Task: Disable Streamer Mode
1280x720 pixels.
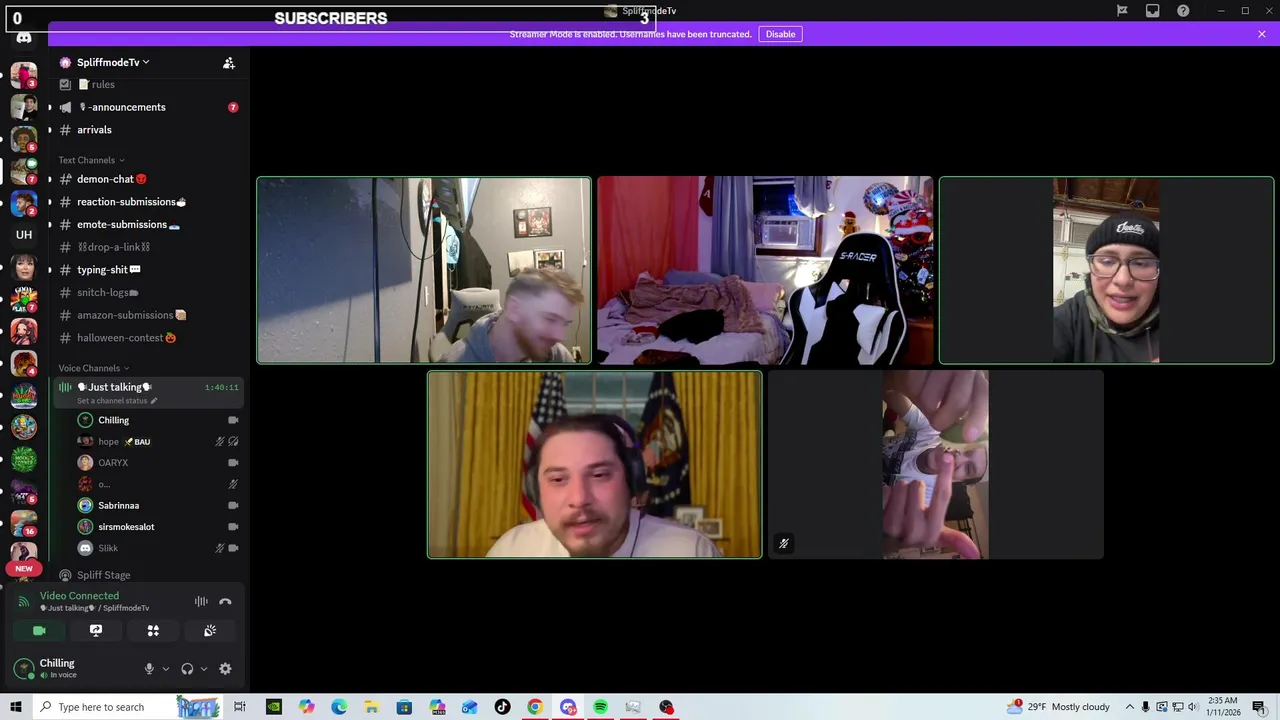Action: 780,34
